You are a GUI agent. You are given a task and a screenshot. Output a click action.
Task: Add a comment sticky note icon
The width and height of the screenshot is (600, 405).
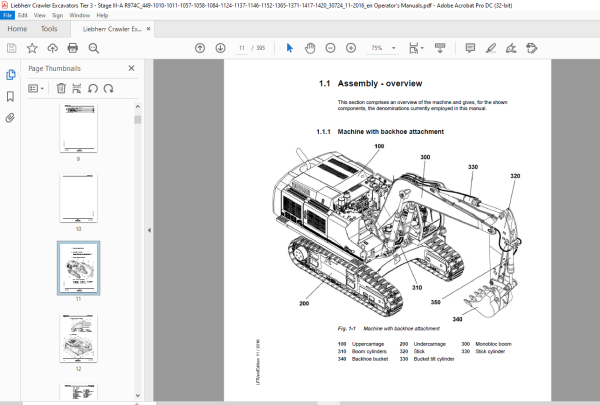470,48
